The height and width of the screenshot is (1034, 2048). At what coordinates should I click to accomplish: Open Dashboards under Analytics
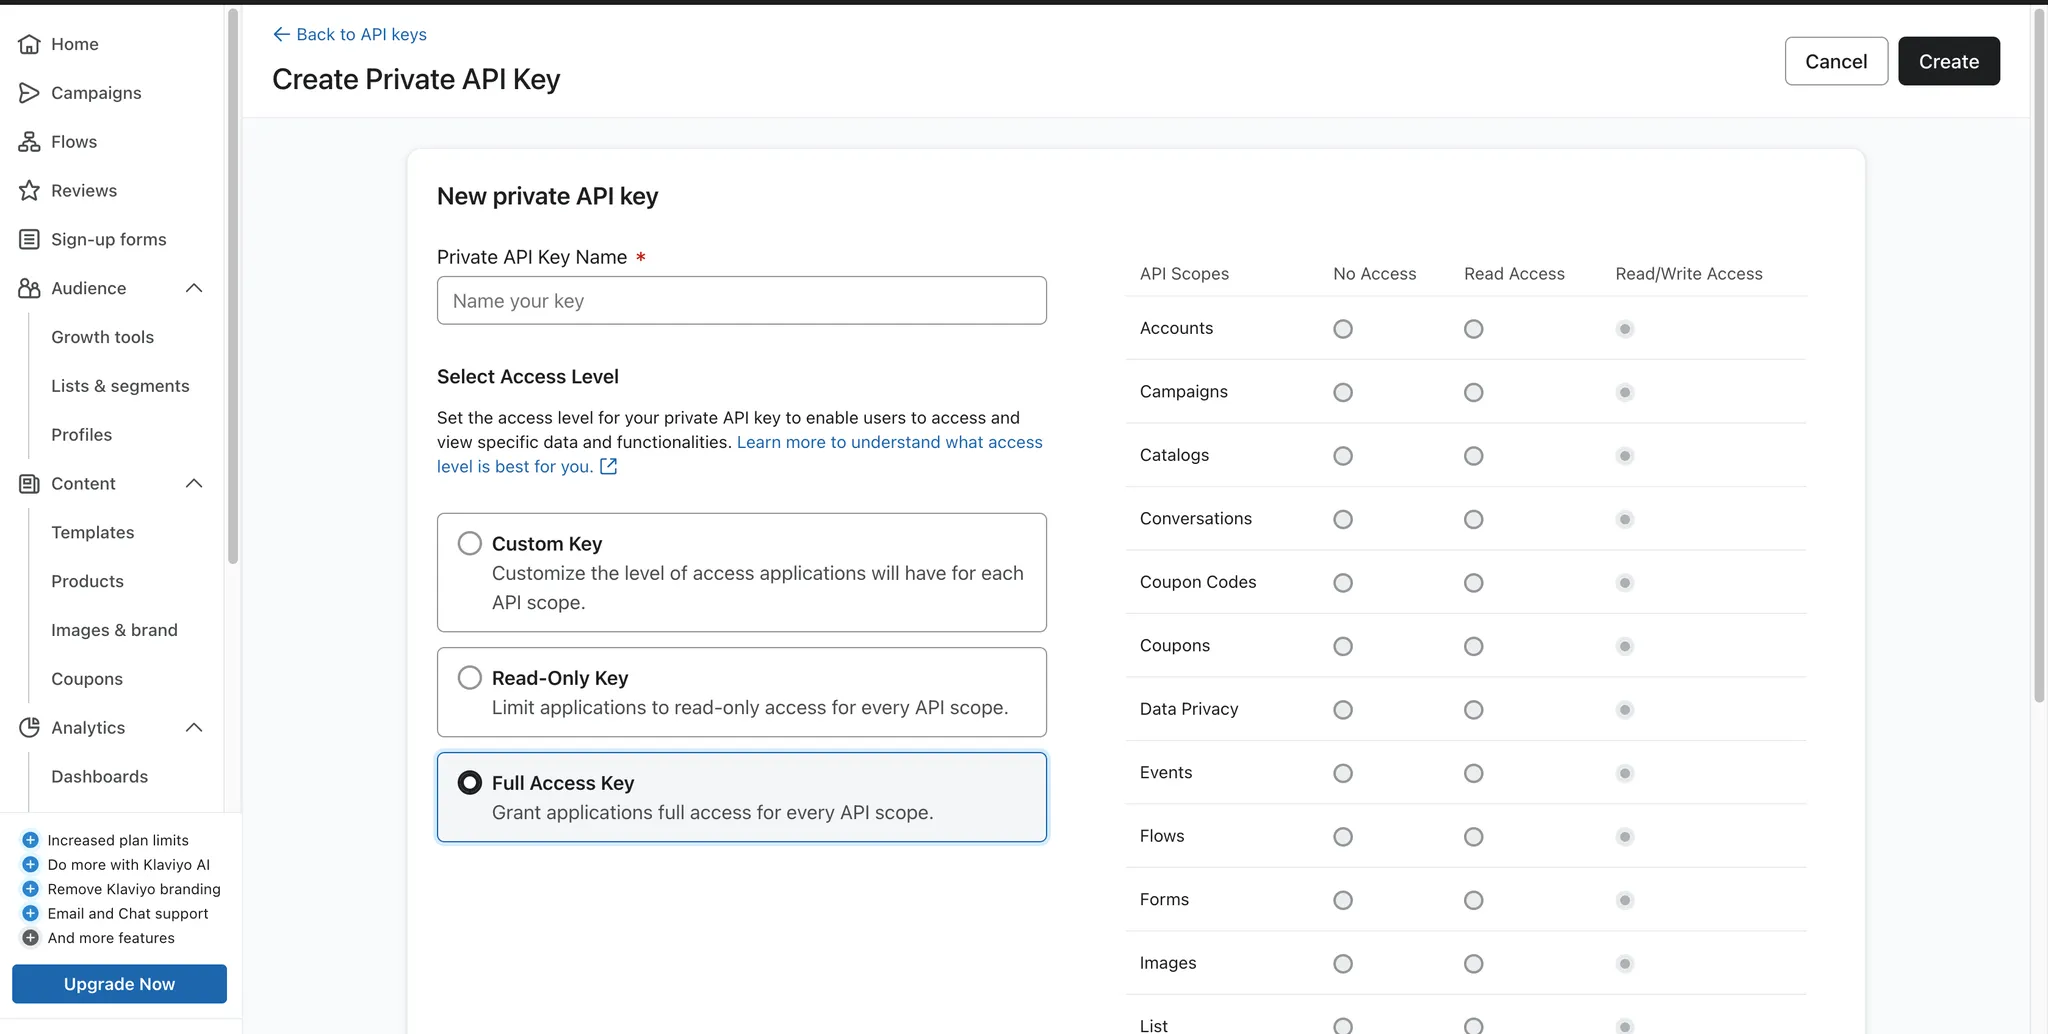pyautogui.click(x=99, y=777)
